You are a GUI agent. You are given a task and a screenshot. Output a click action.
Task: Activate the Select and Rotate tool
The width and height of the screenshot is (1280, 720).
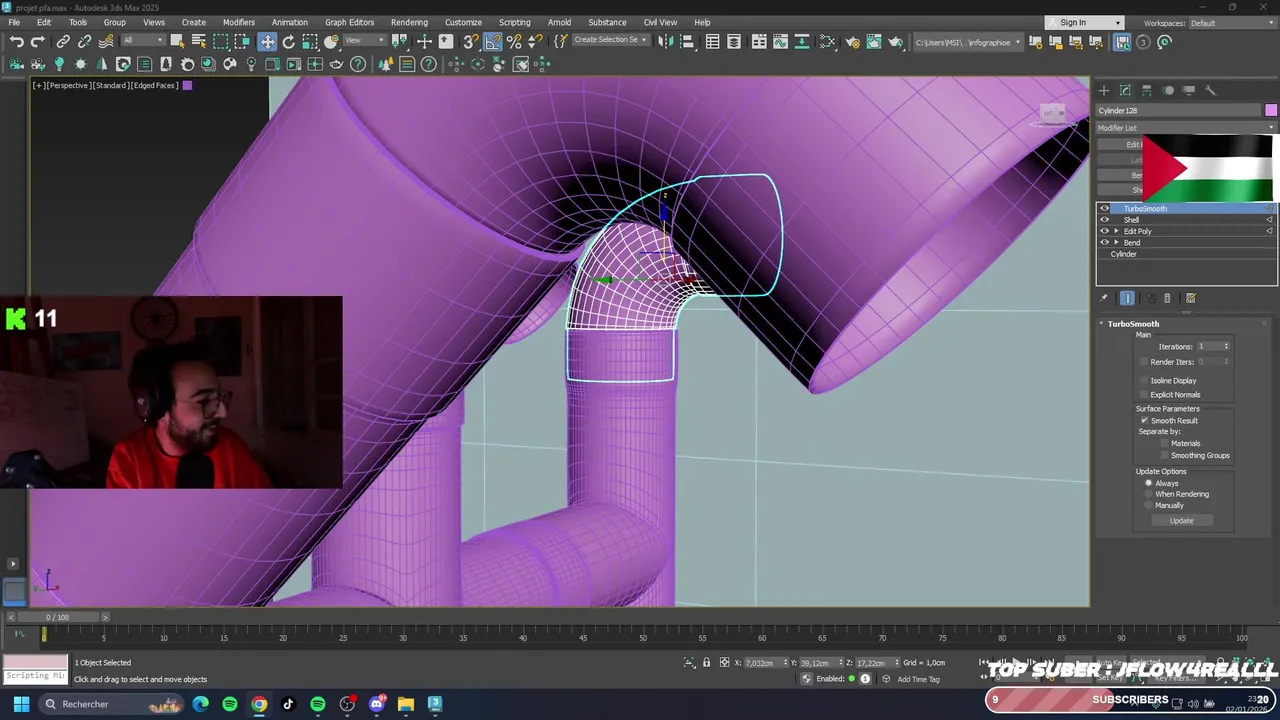pos(288,42)
